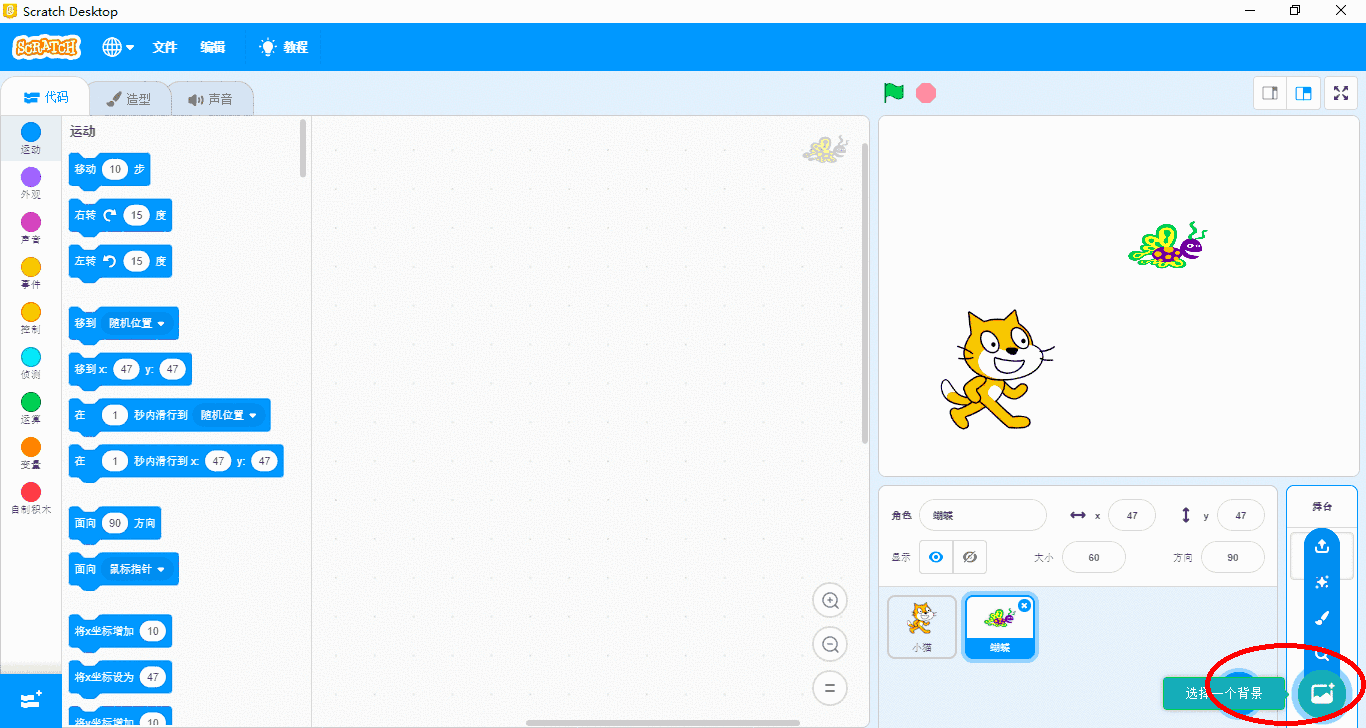The image size is (1366, 728).
Task: Zoom out the code workspace
Action: [x=830, y=645]
